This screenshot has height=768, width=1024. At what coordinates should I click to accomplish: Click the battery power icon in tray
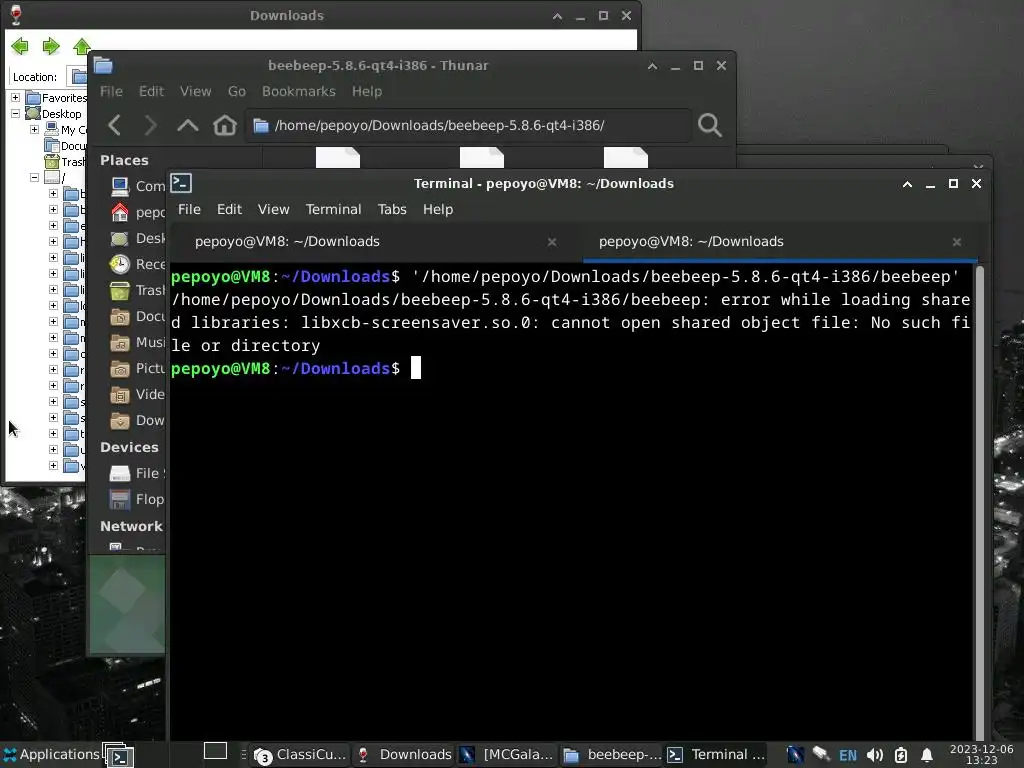[x=901, y=756]
